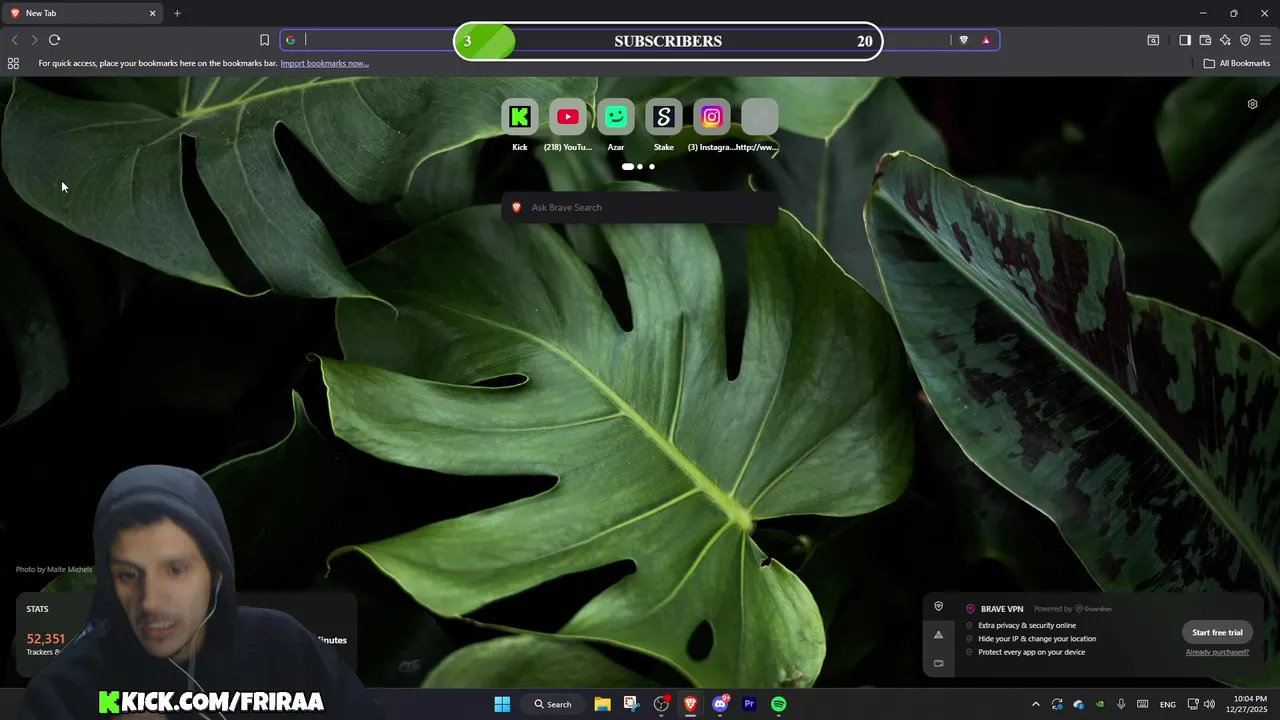Open the Kick shortcut tile
Screen dimensions: 1280x720
pos(520,117)
